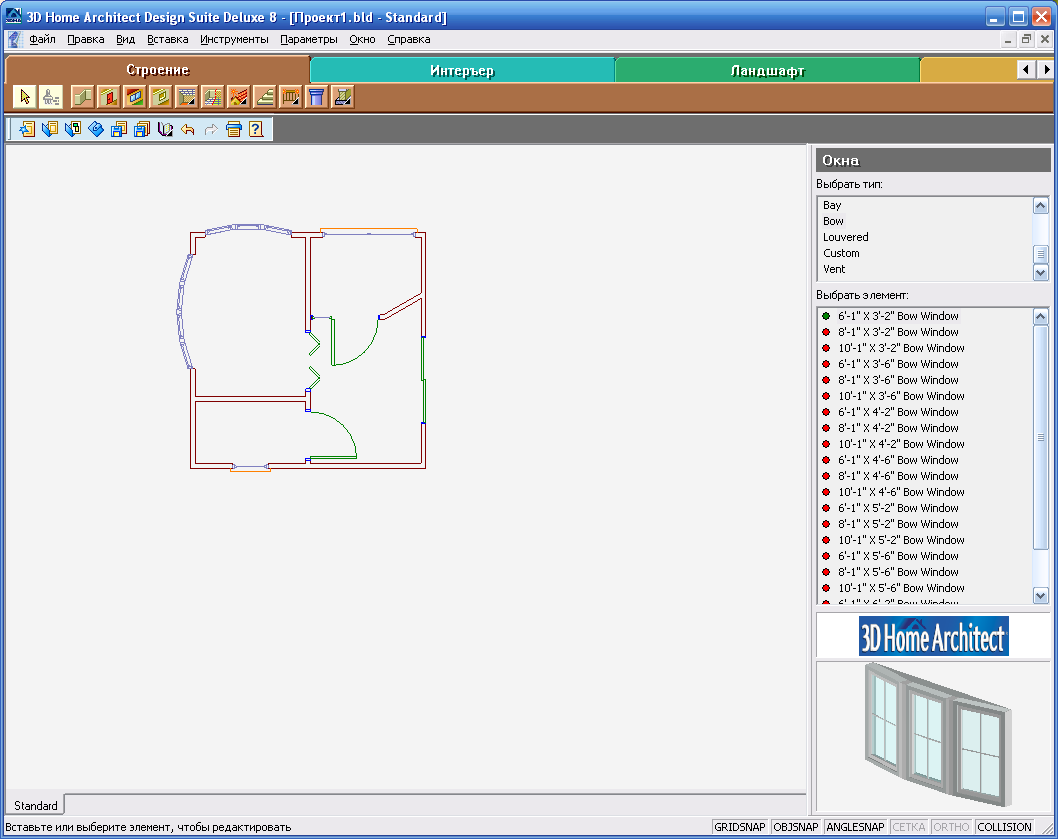Pick the Doors tool with red door
This screenshot has height=839, width=1058.
pyautogui.click(x=109, y=97)
